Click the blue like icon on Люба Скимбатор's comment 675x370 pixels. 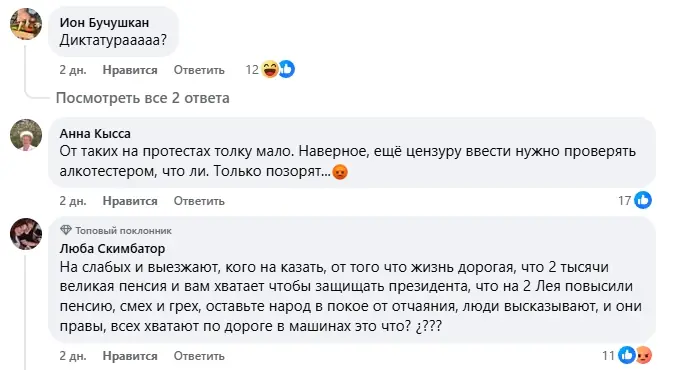627,355
